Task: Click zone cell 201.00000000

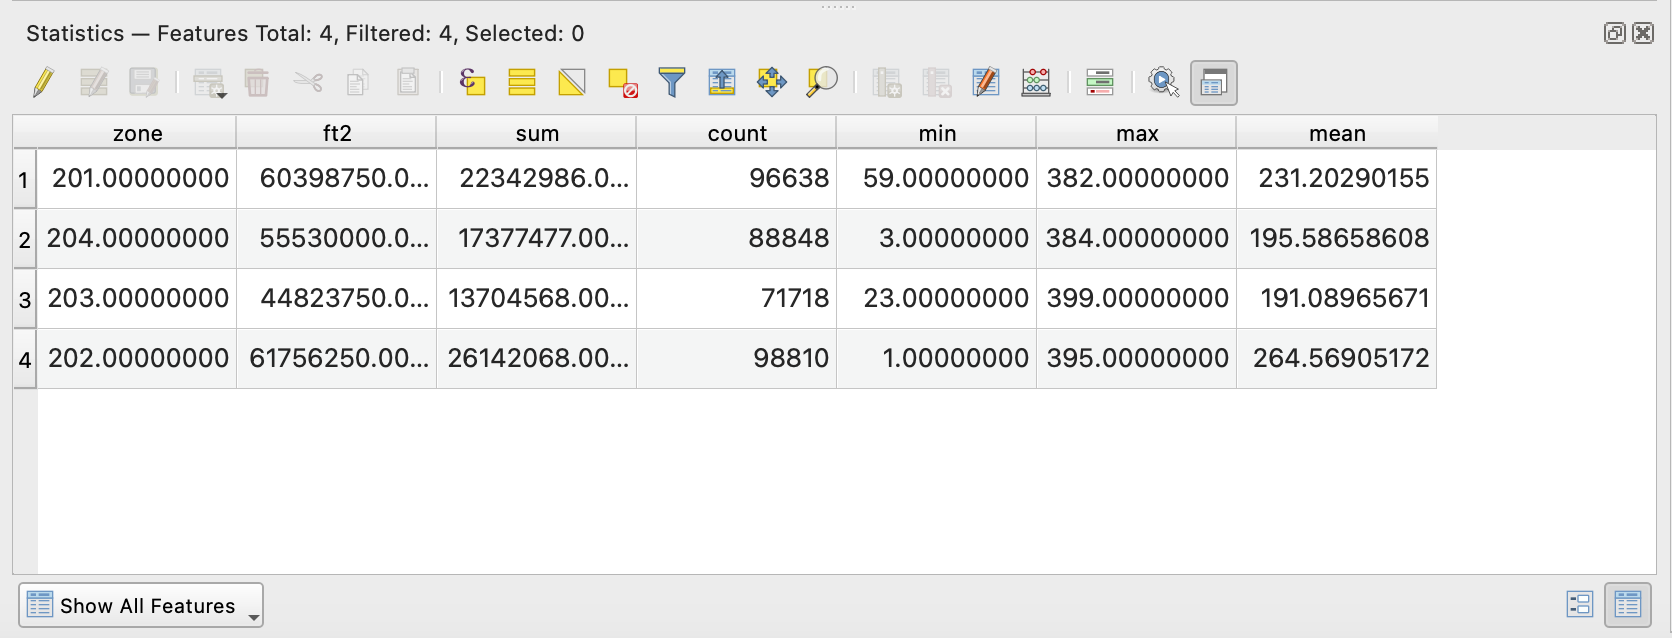Action: tap(137, 179)
